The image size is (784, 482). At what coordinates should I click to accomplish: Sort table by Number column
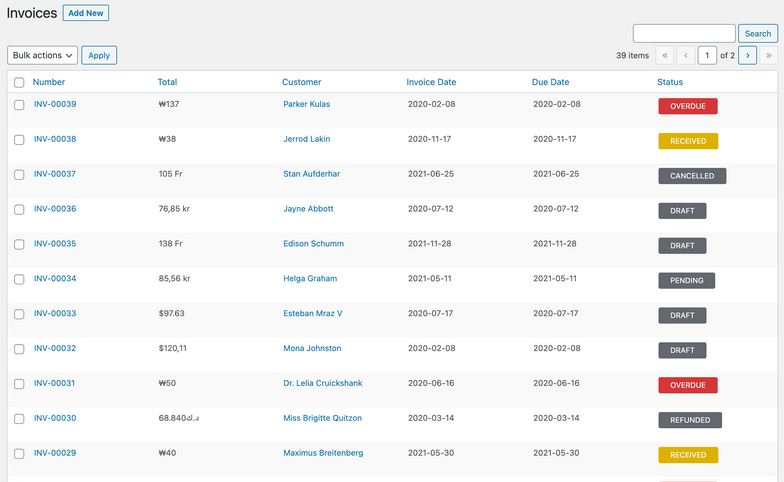point(48,82)
